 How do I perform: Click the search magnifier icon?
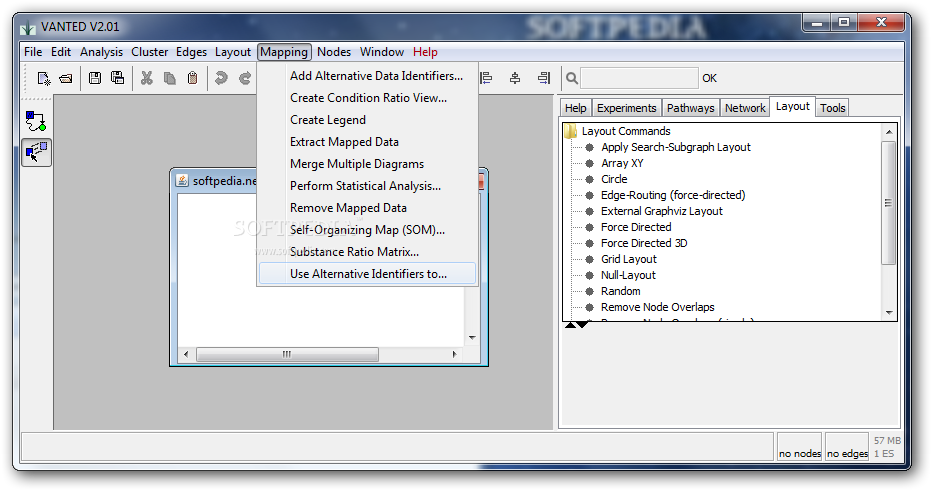tap(571, 78)
